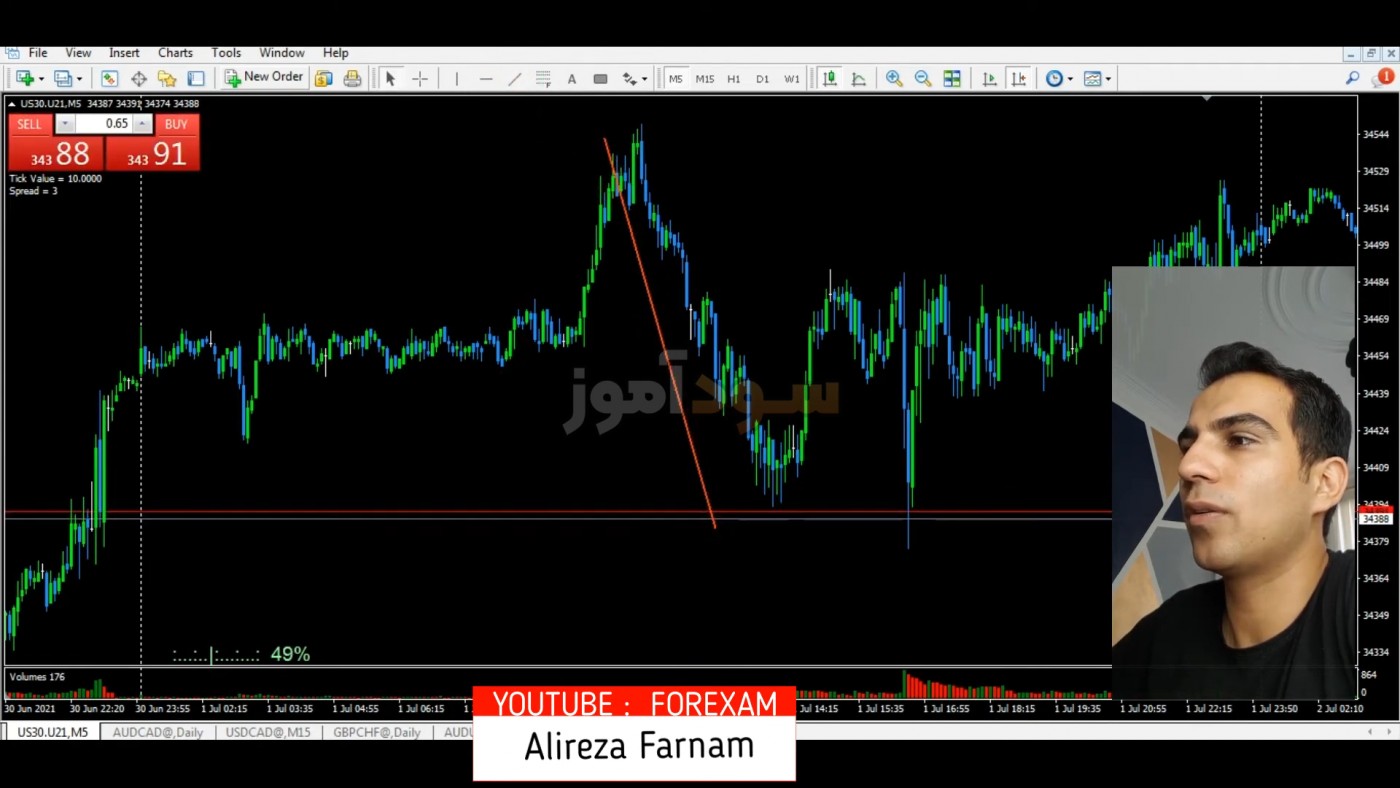Click the printer-shaped toolbar icon
Screen dimensions: 1400x788
click(x=352, y=78)
